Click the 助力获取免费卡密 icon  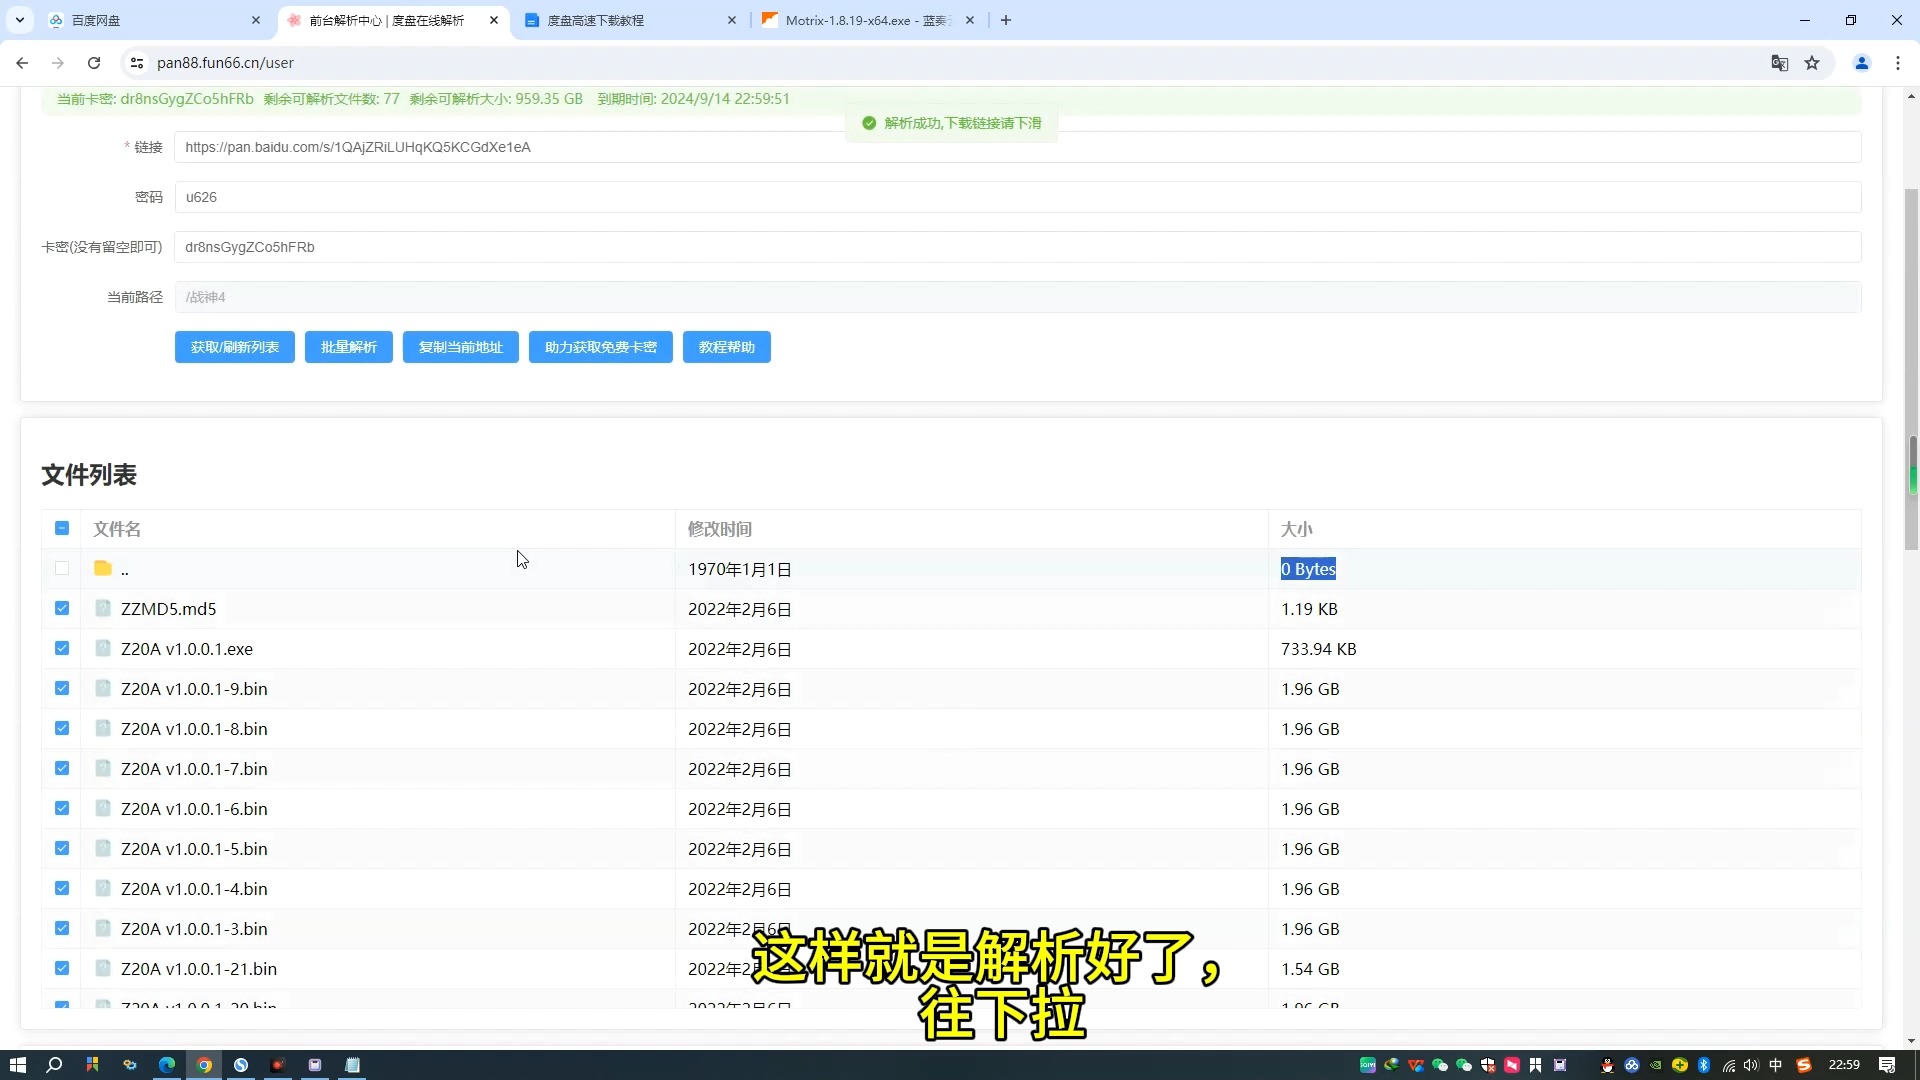pos(601,347)
